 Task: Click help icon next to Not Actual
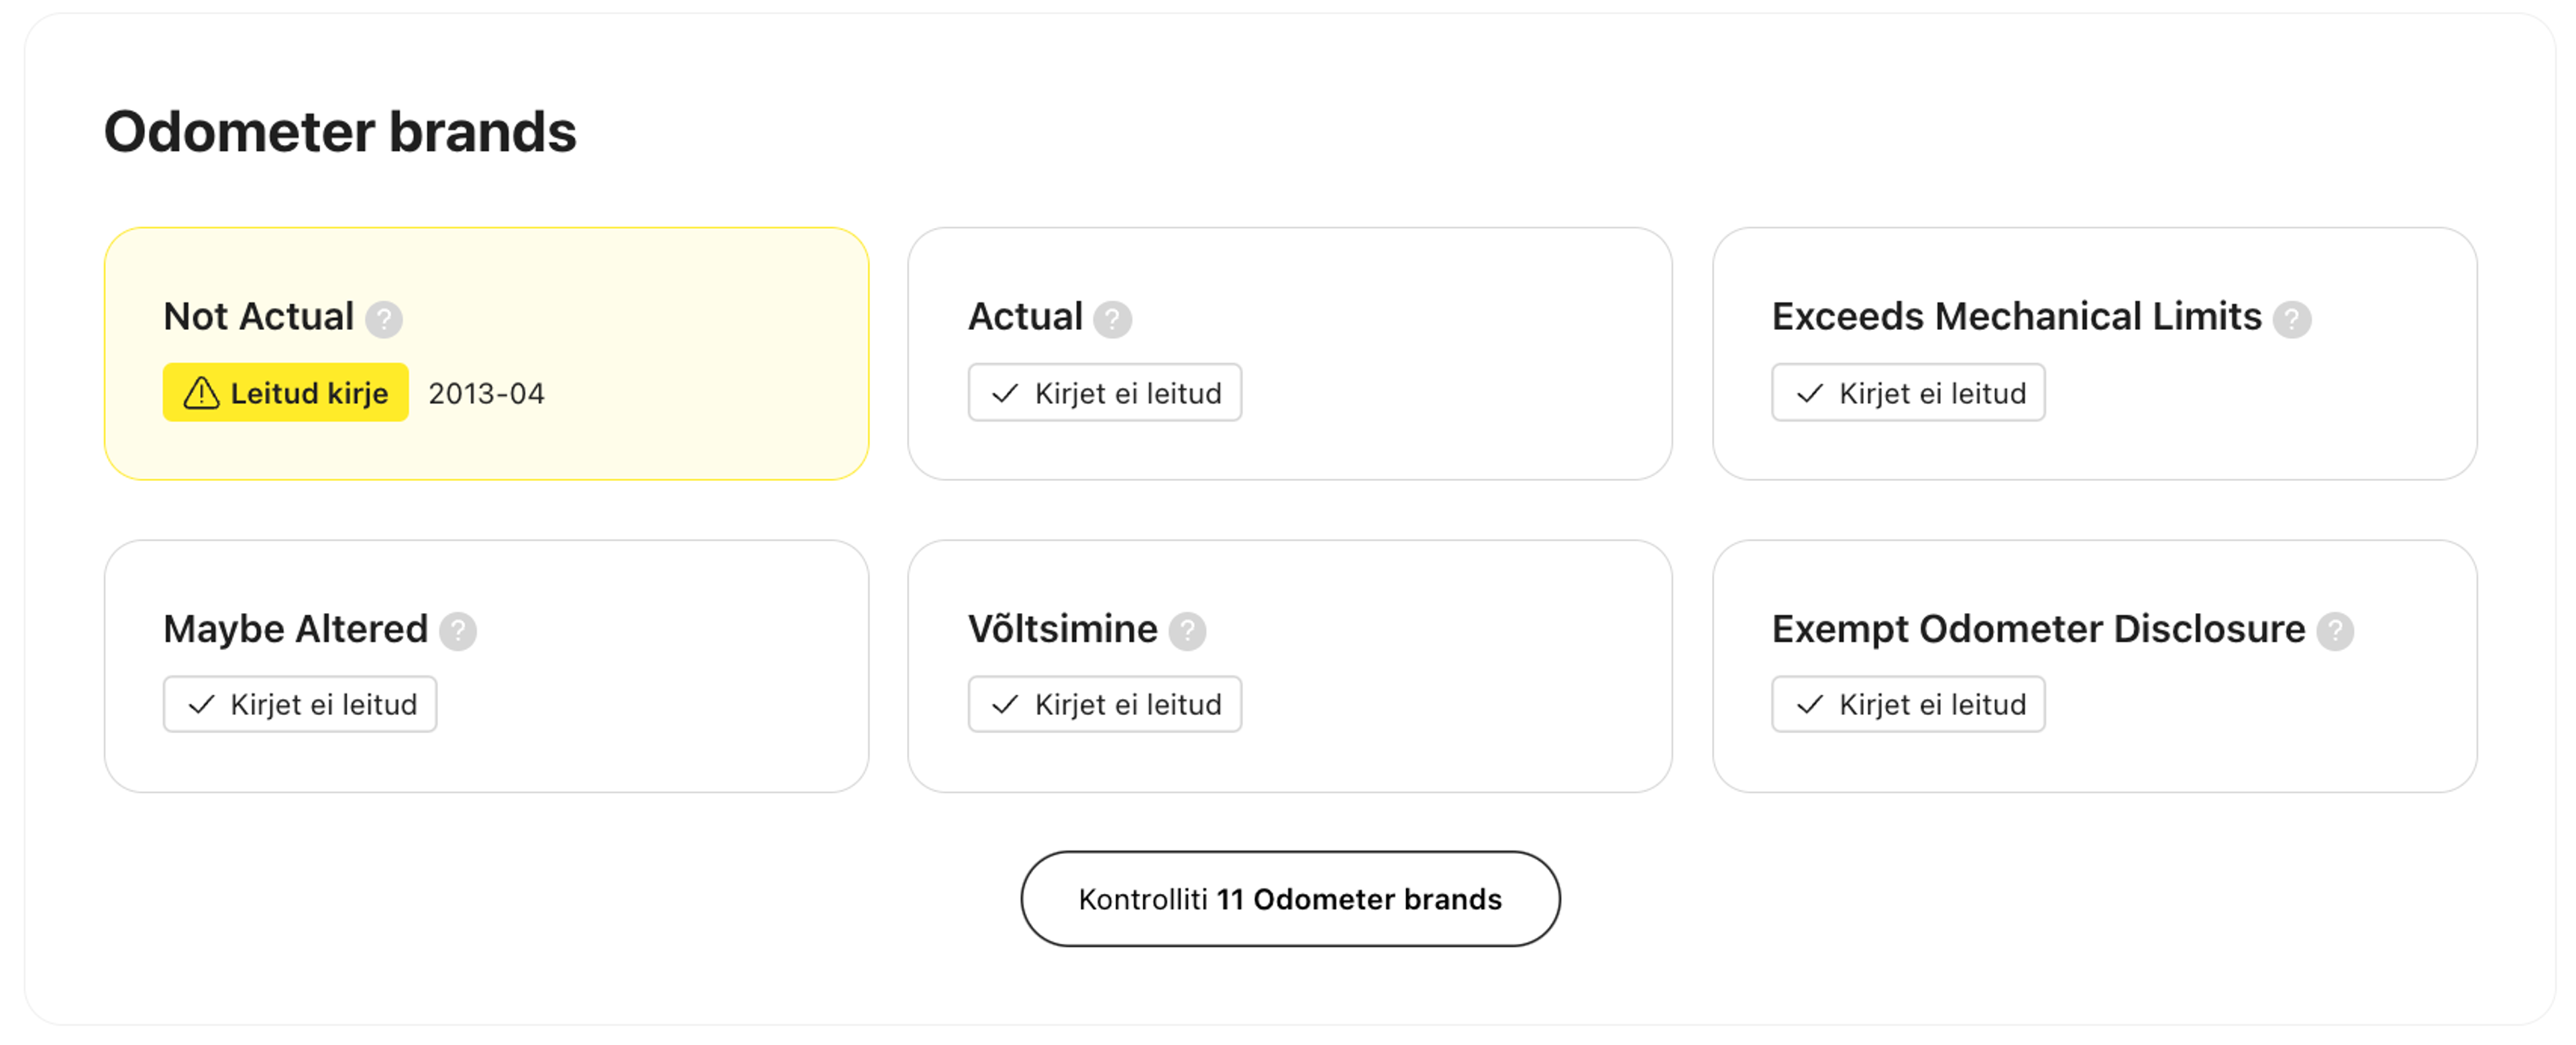coord(384,320)
